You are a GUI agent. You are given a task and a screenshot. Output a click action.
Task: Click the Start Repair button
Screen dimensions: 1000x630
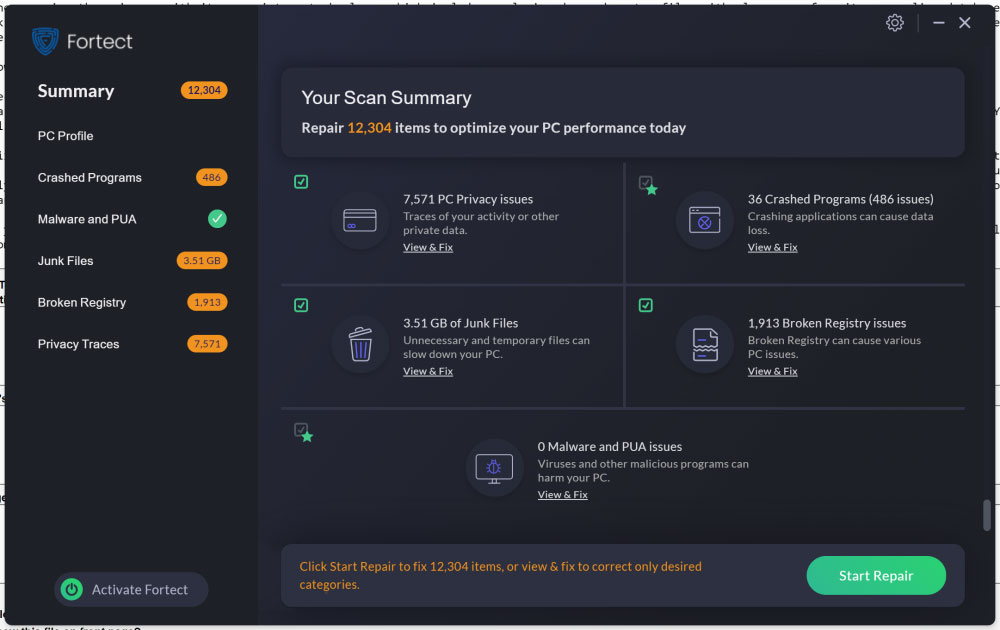click(x=876, y=575)
